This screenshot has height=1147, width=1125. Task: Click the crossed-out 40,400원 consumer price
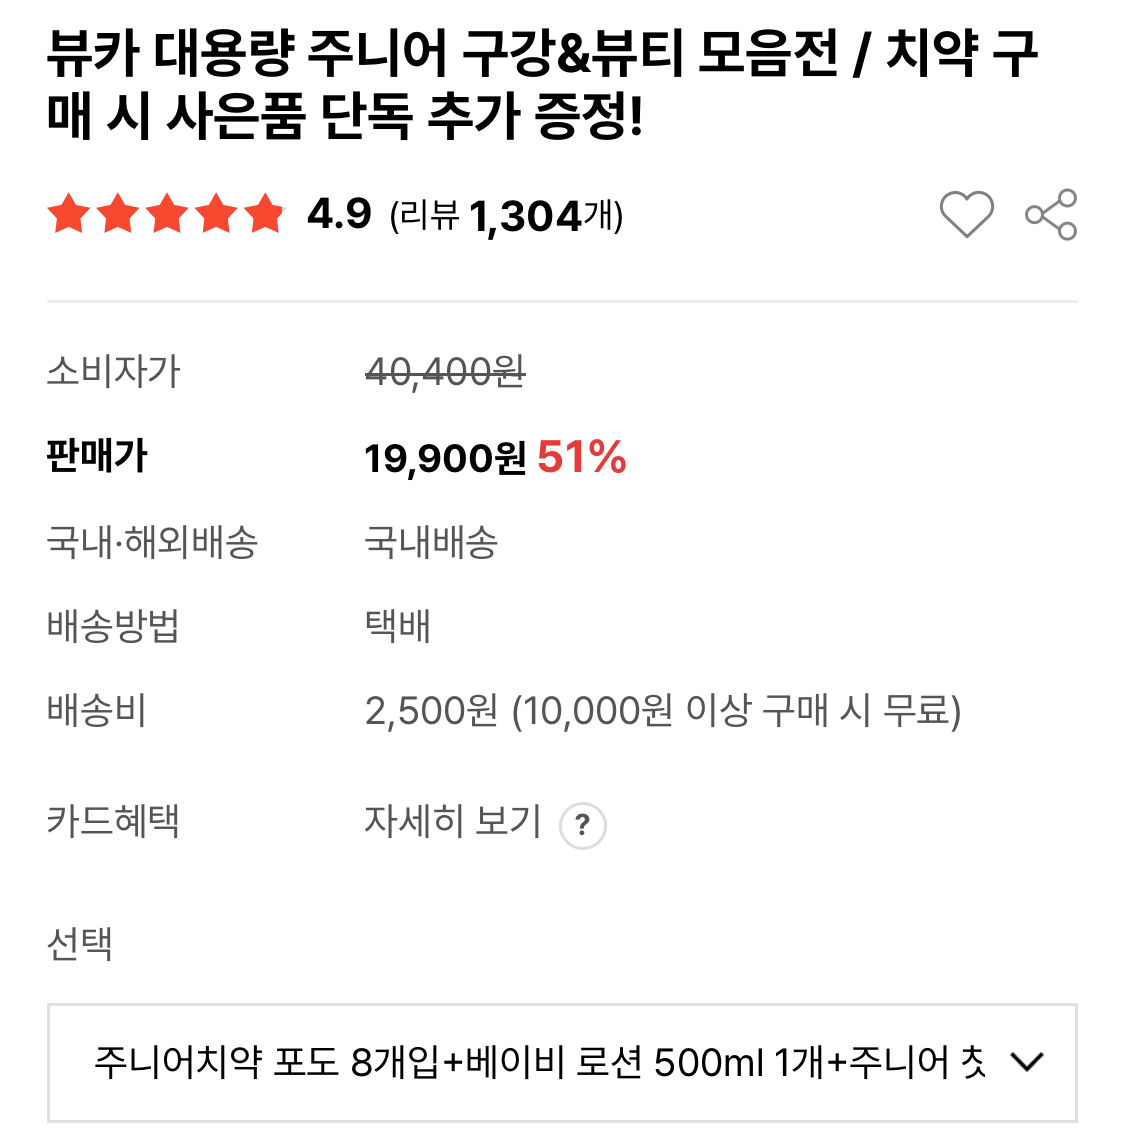click(445, 372)
